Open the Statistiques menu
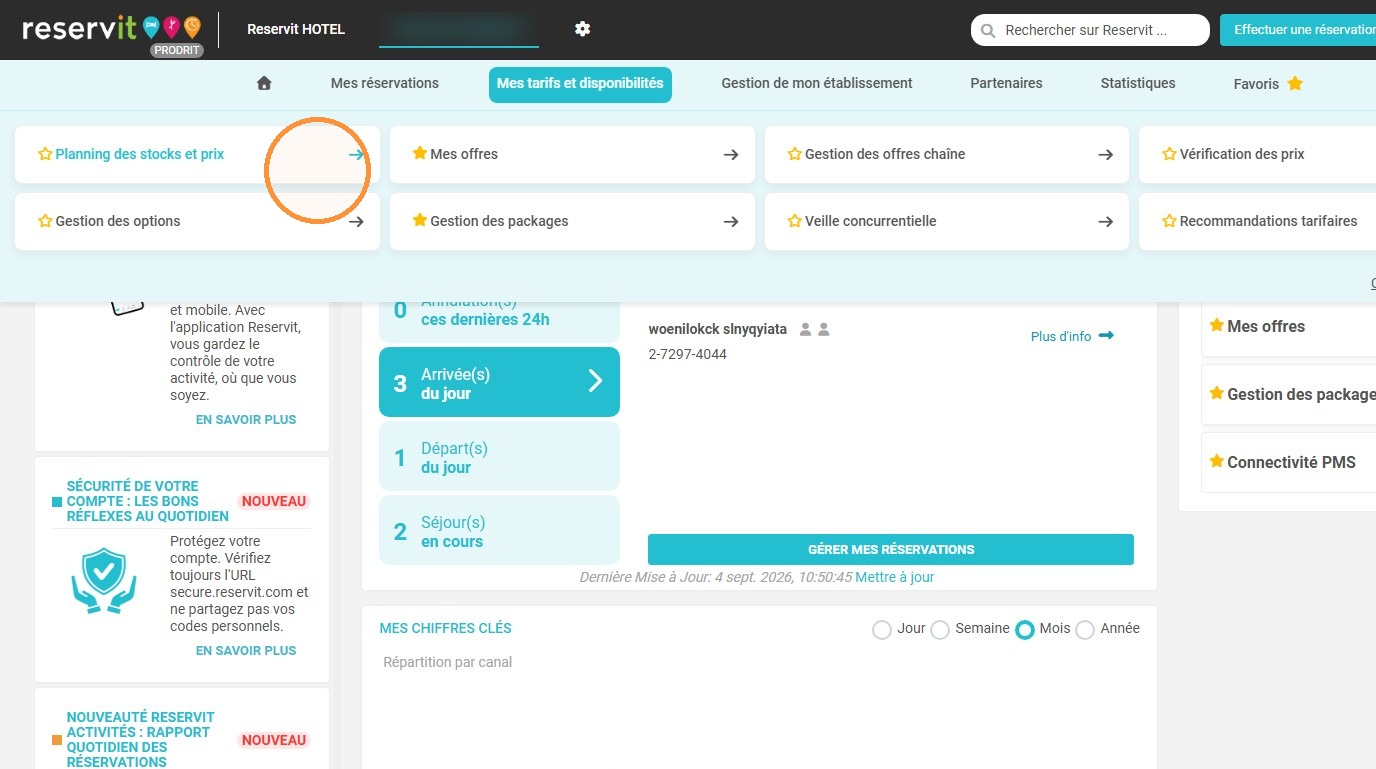The width and height of the screenshot is (1376, 769). [1138, 84]
